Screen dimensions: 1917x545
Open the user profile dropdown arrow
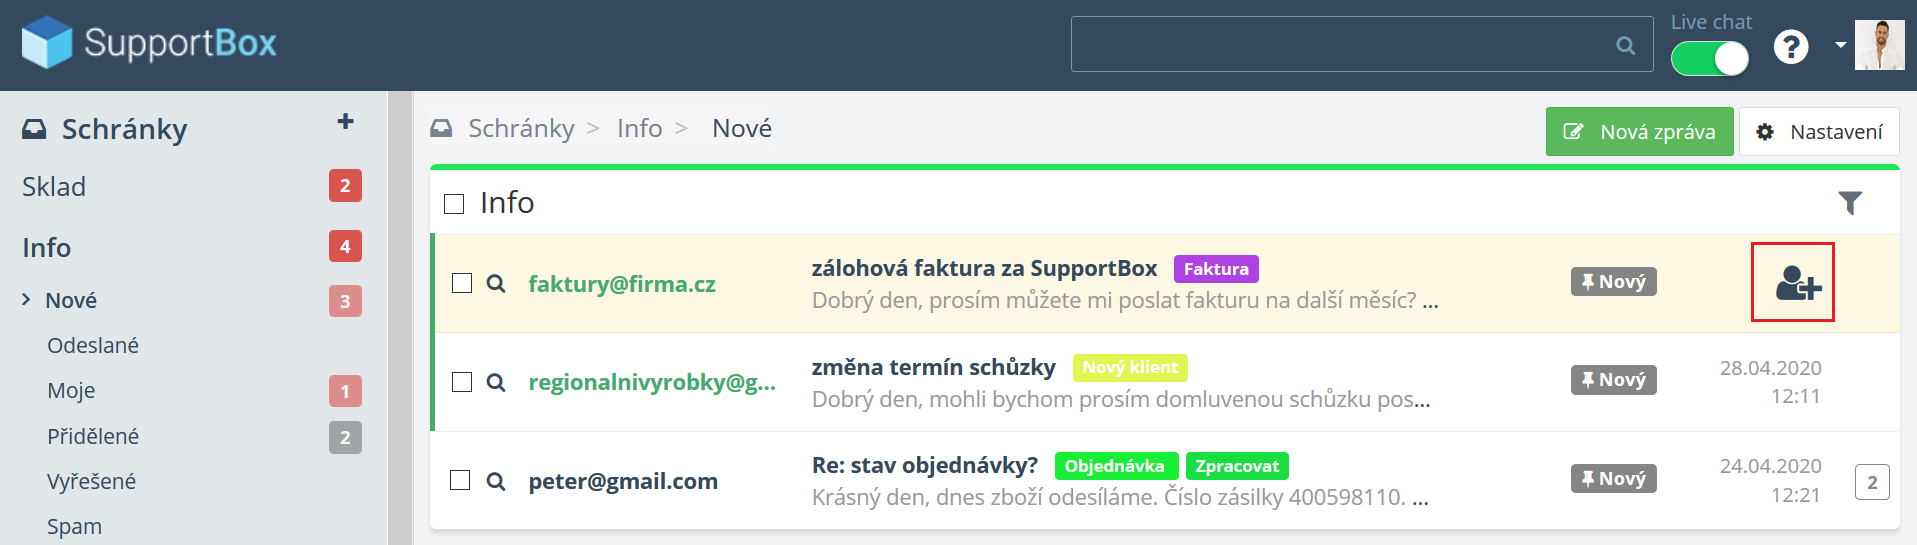[x=1840, y=45]
